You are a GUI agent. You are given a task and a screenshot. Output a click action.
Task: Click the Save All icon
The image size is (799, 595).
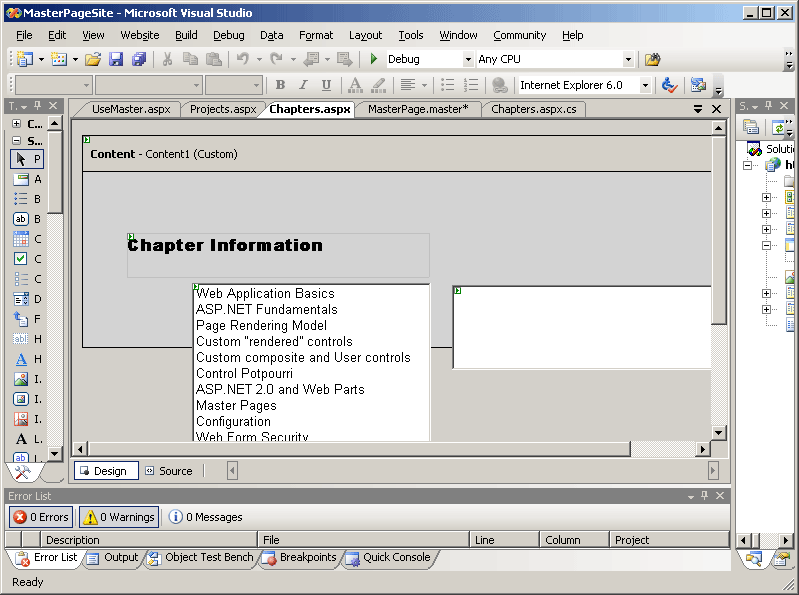click(x=139, y=60)
